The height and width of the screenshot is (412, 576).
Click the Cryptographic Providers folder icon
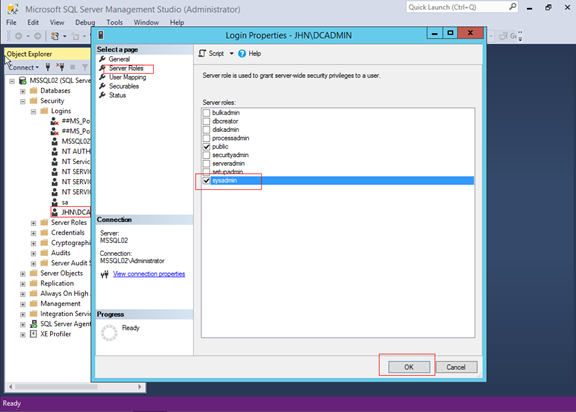pos(44,243)
